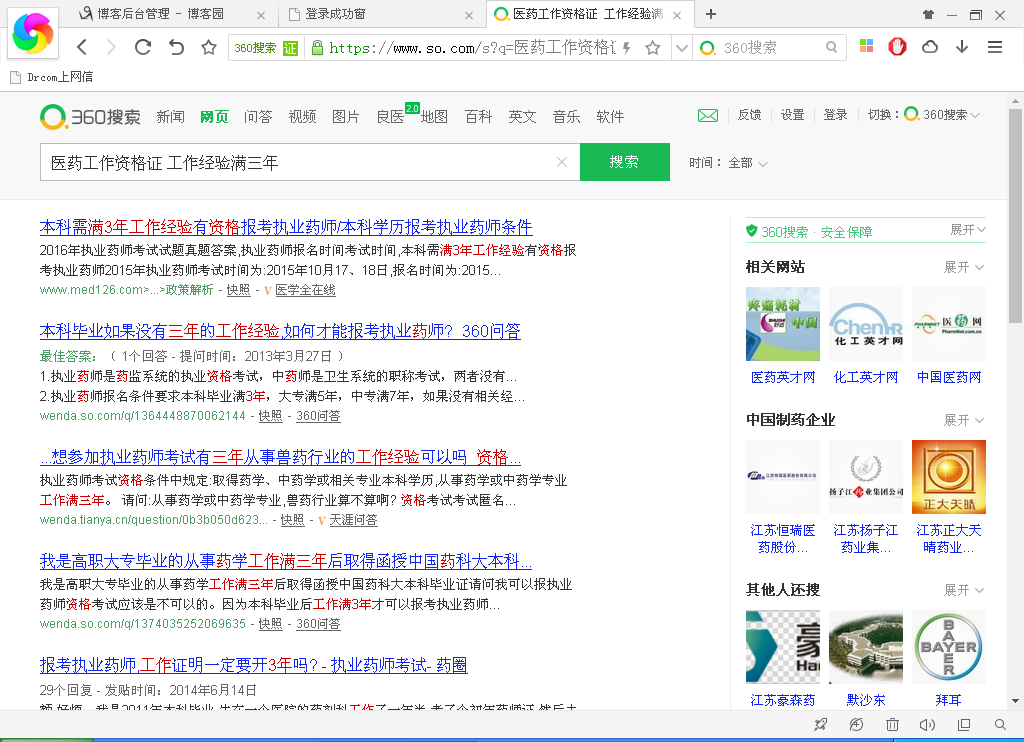The width and height of the screenshot is (1024, 742).
Task: Select the 软件 search category
Action: [x=610, y=117]
